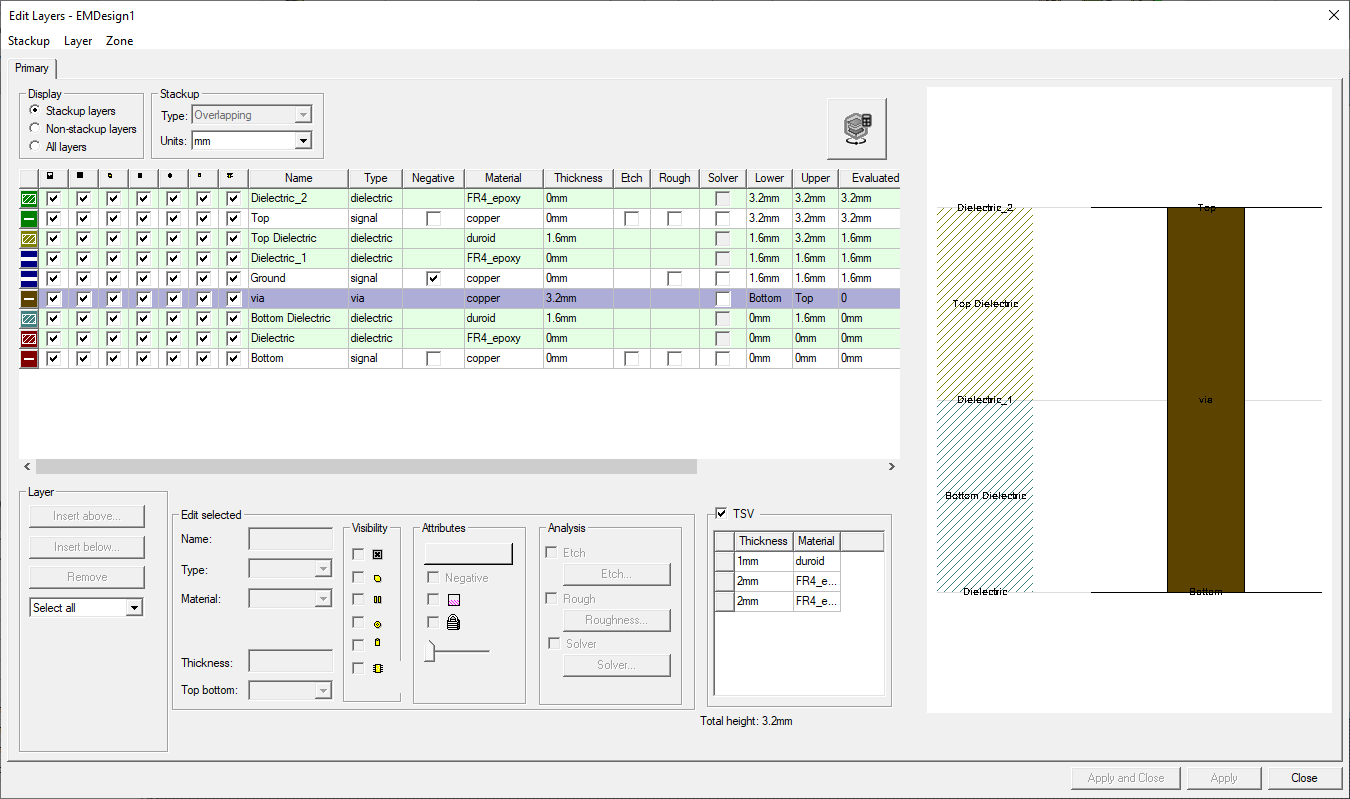Toggle the Negative checkbox for the Ground layer
Screen dimensions: 1350x799
[x=432, y=278]
